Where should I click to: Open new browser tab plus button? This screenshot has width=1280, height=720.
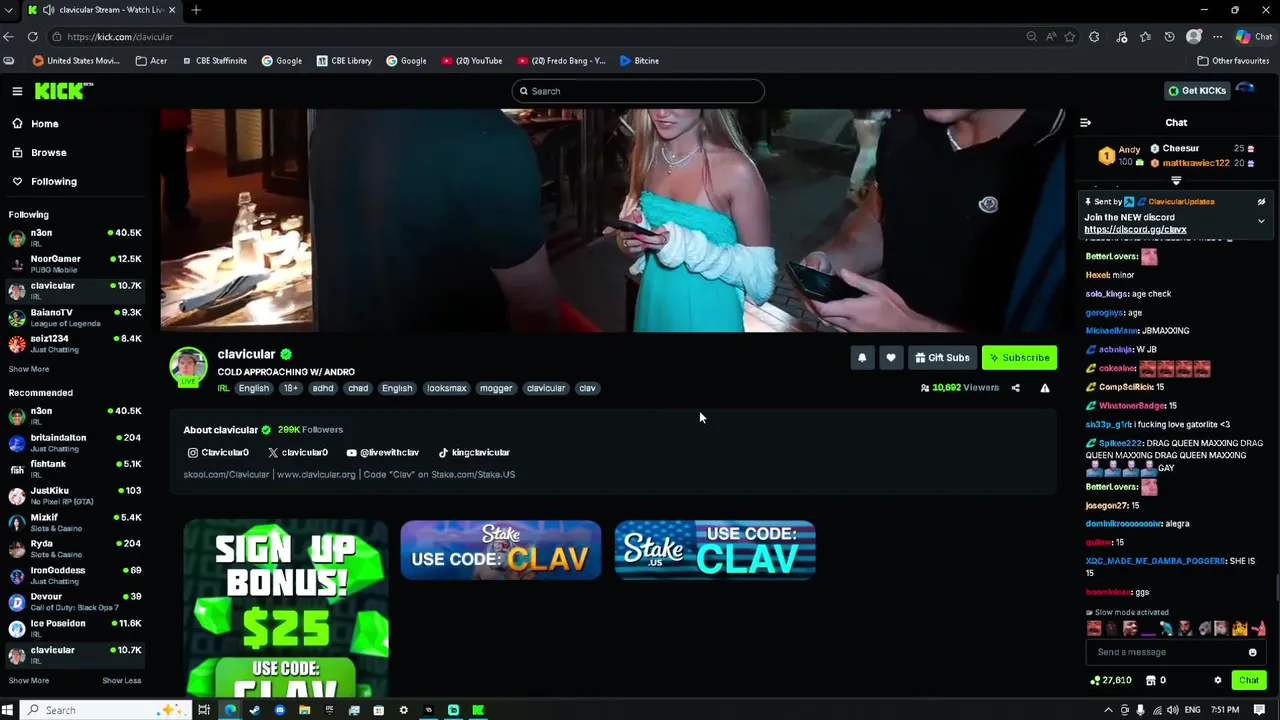tap(196, 10)
